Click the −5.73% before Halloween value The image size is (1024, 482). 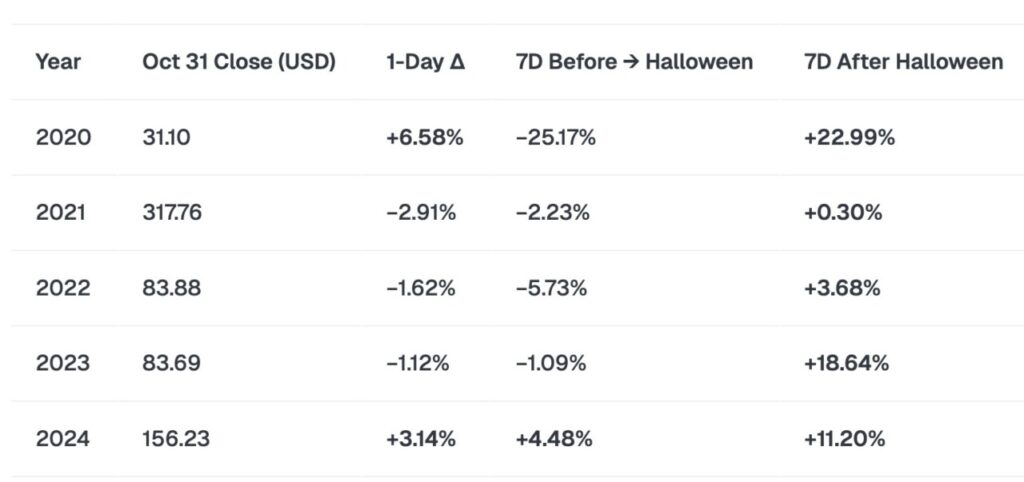click(x=551, y=288)
